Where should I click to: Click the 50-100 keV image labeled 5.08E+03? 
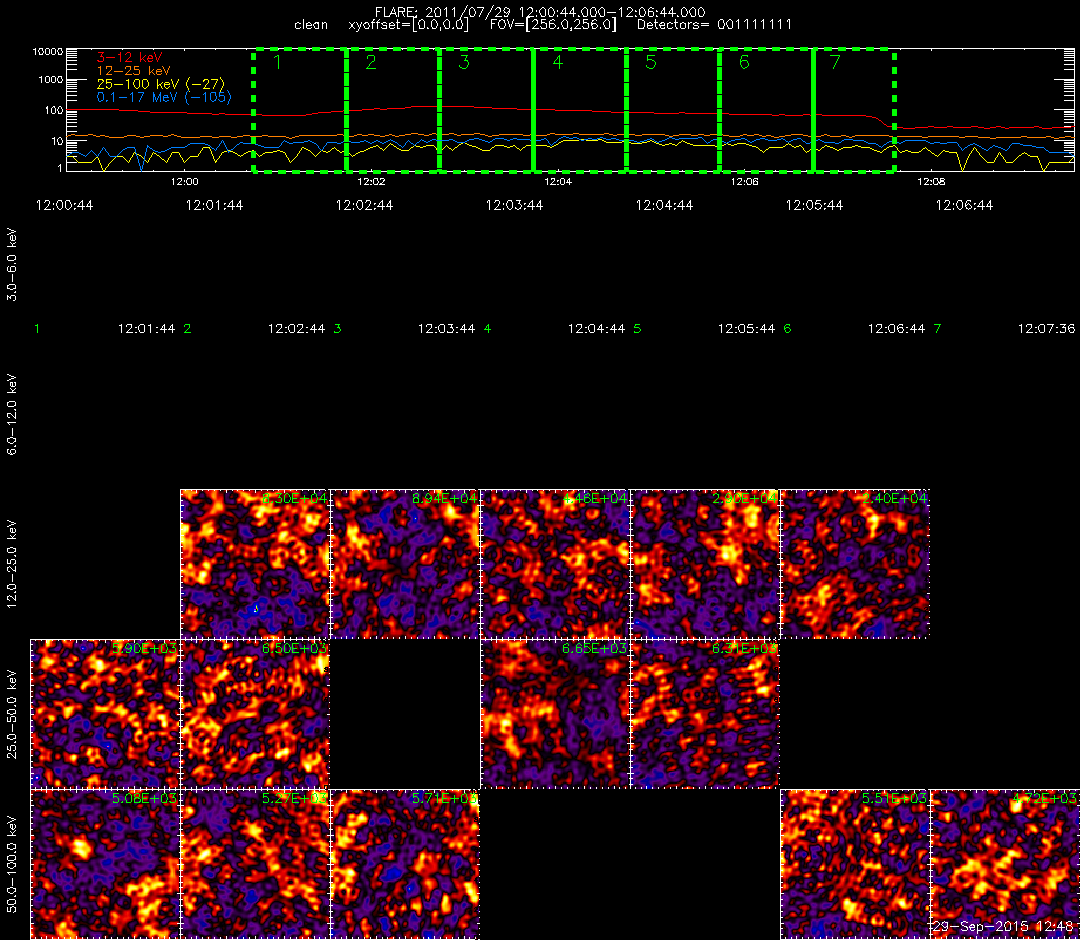(x=105, y=864)
